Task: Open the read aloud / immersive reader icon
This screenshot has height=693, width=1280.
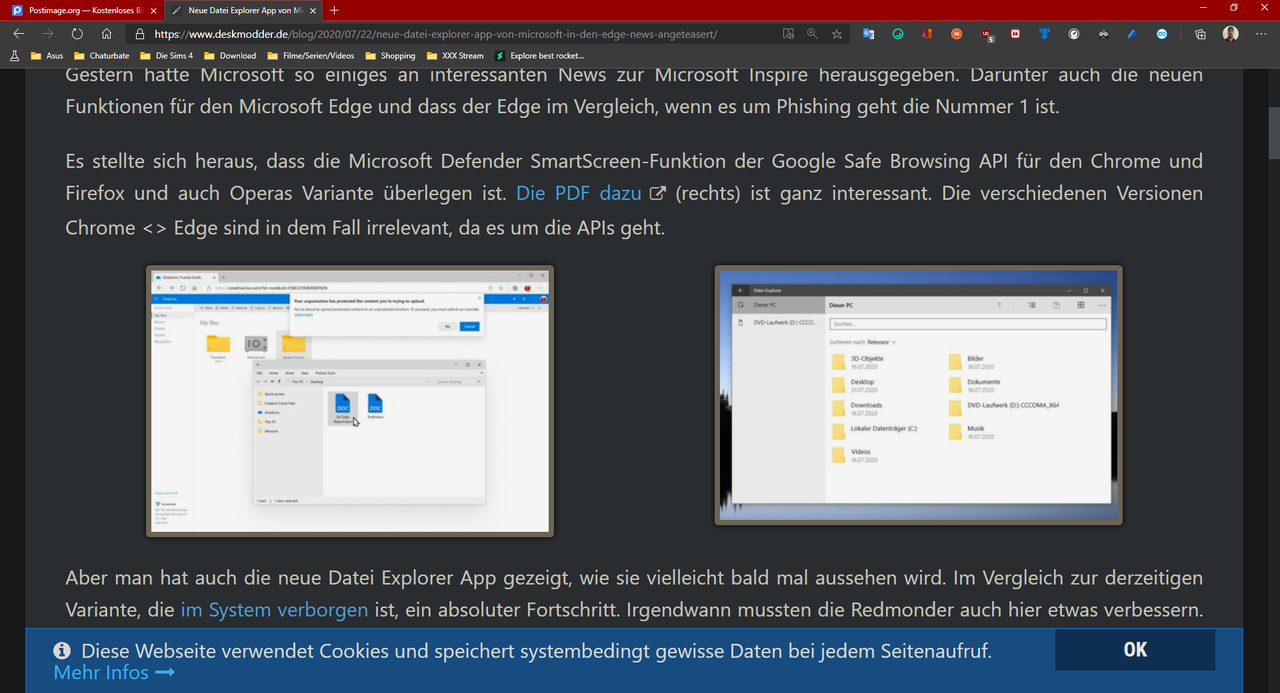Action: 788,33
